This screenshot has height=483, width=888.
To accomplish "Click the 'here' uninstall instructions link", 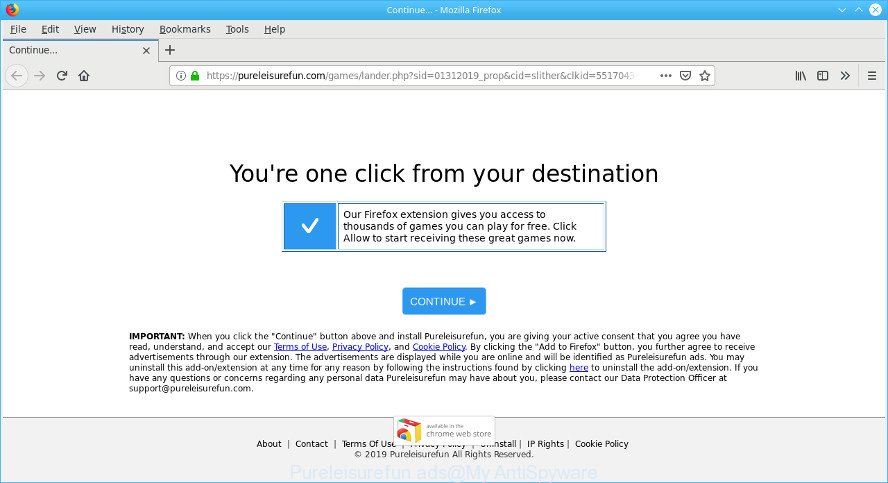I will (578, 367).
